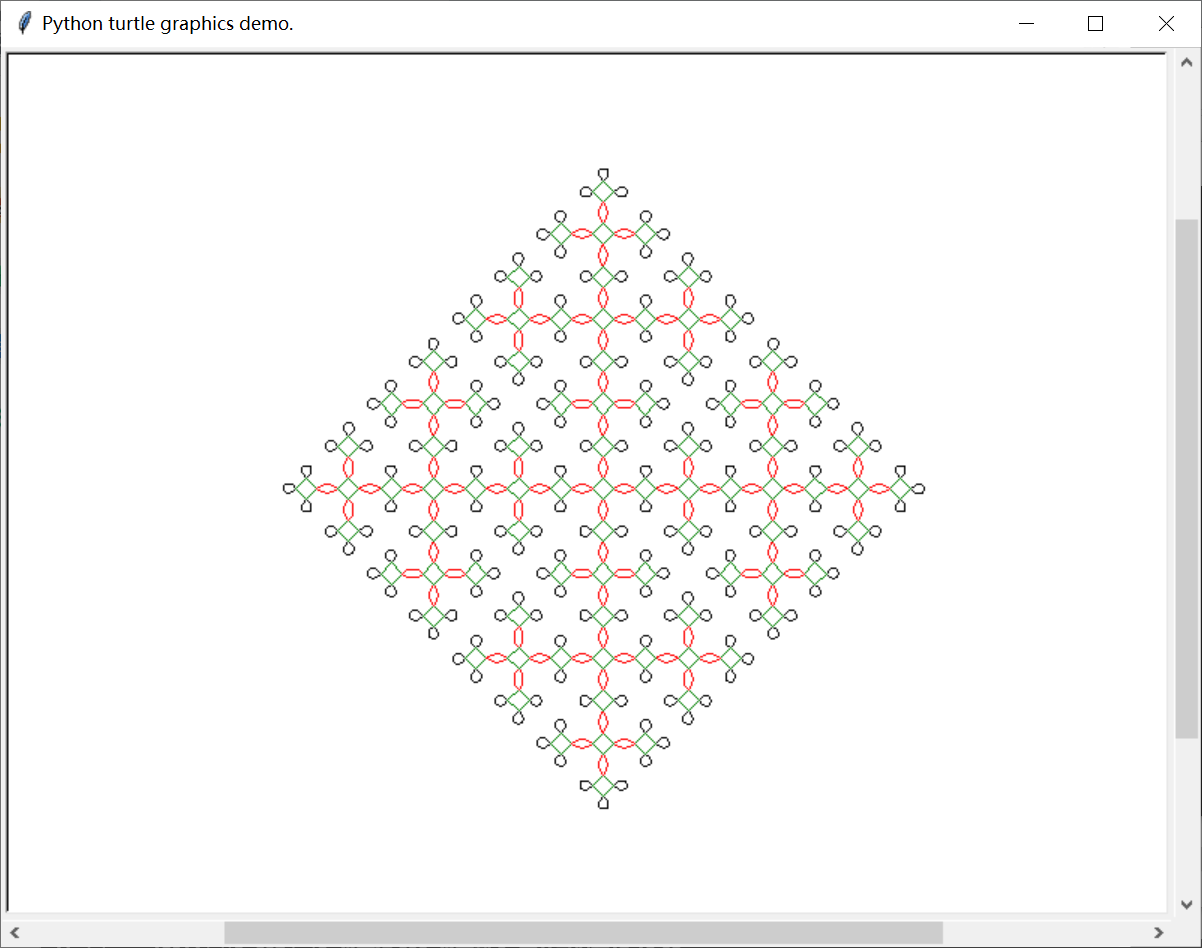Click the horizontal scrollbar left arrow
Screen dimensions: 1202x948
click(16, 933)
